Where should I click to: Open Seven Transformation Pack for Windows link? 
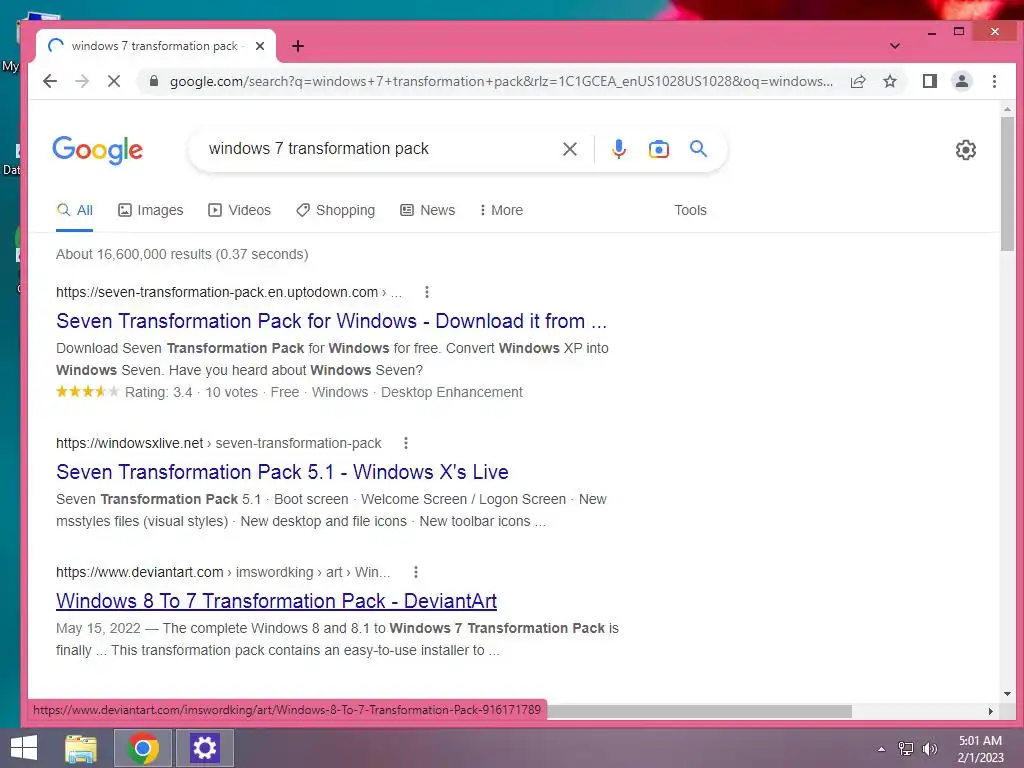331,321
